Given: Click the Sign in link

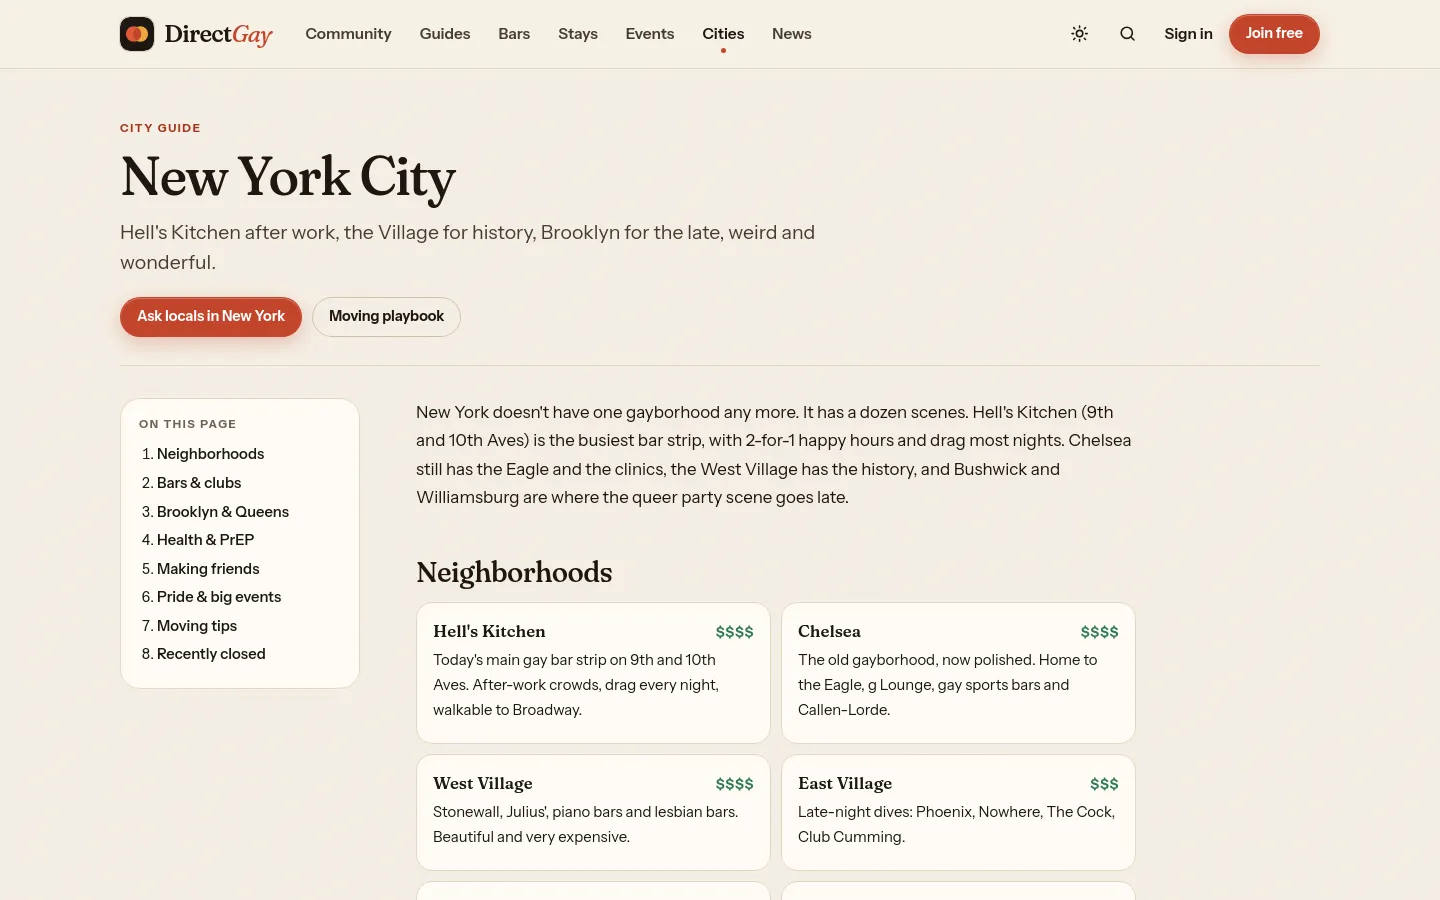Looking at the screenshot, I should (x=1188, y=34).
